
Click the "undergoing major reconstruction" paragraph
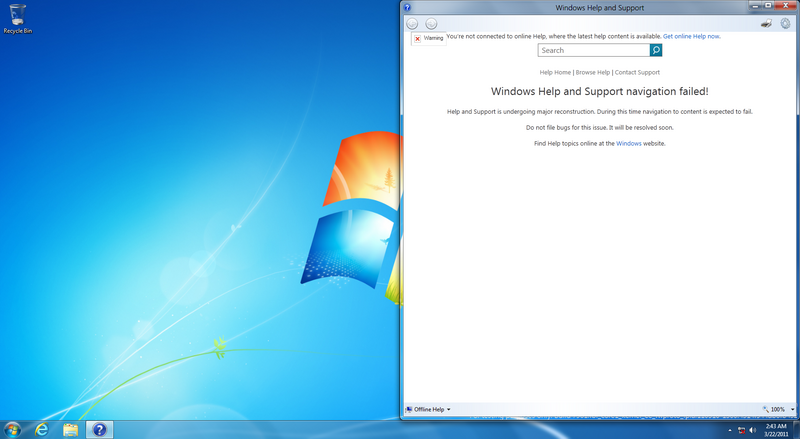pyautogui.click(x=599, y=111)
